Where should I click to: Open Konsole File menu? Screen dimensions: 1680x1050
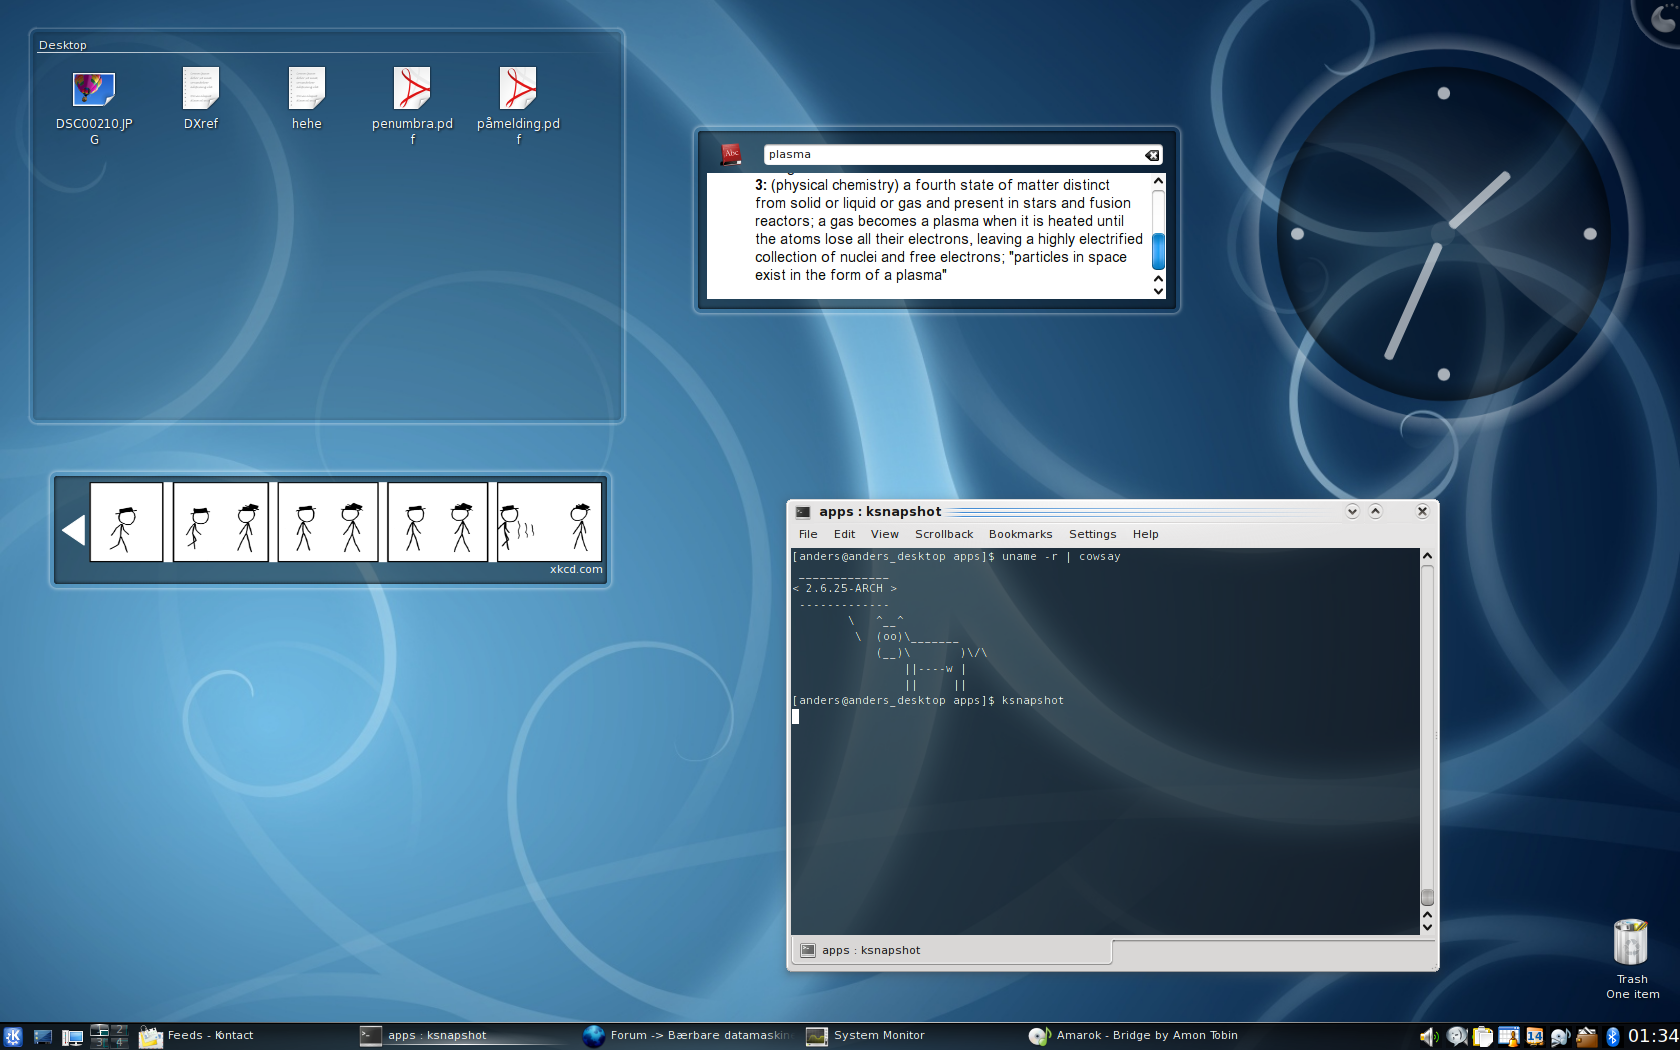[x=808, y=534]
